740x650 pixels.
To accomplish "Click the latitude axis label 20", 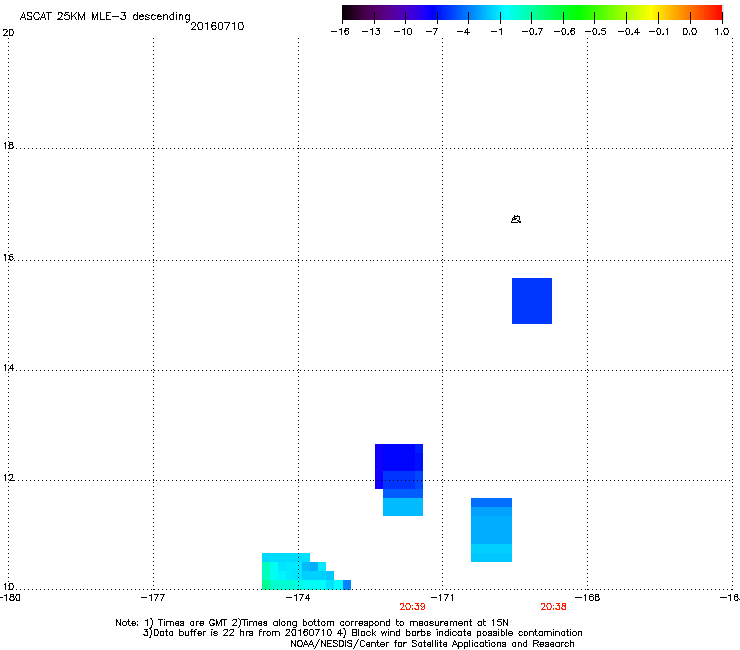I will [8, 33].
